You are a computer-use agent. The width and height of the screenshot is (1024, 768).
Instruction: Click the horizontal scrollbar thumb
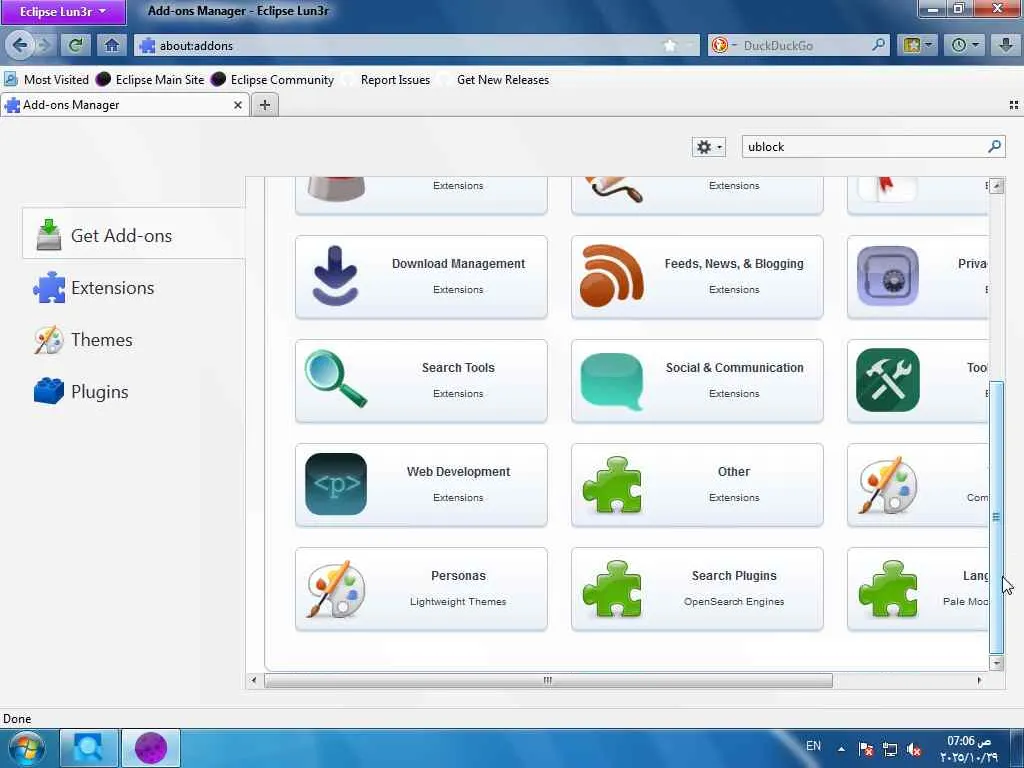(x=549, y=680)
